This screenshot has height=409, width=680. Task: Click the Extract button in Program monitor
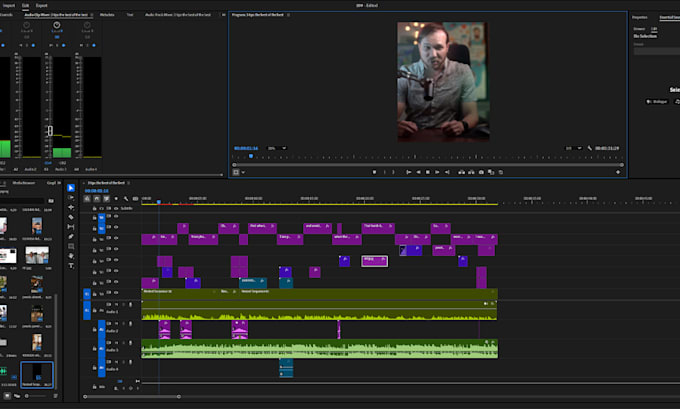[x=471, y=172]
